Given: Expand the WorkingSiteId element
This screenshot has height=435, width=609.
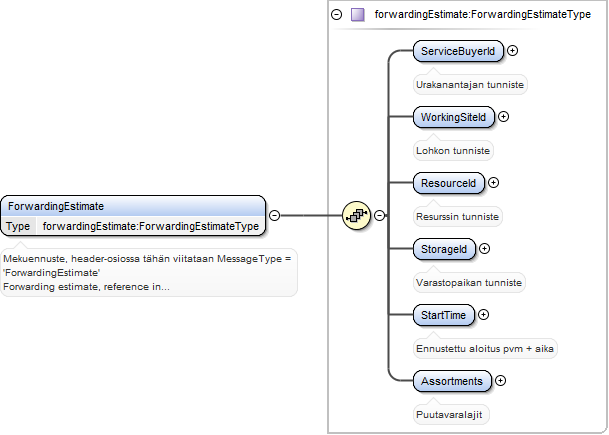Looking at the screenshot, I should click(503, 117).
